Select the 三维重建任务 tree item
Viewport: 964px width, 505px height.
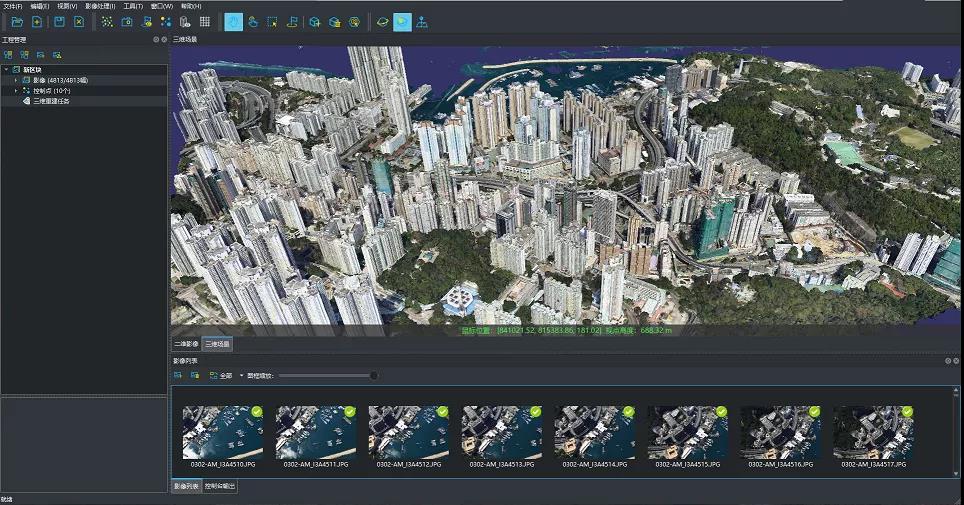pos(52,101)
